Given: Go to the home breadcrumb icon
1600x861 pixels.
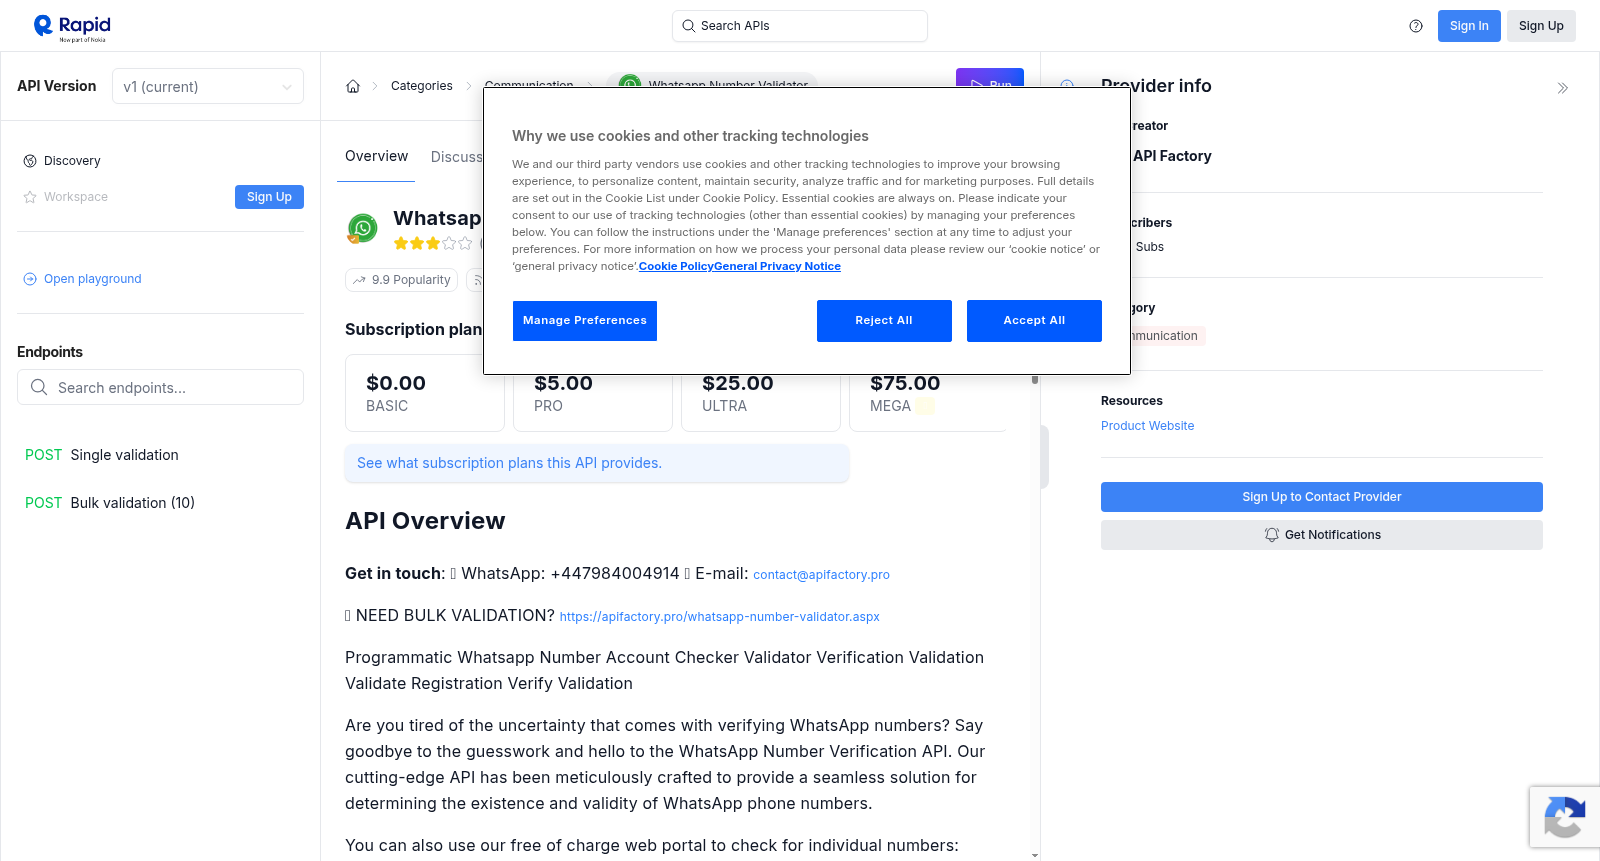Looking at the screenshot, I should [x=353, y=86].
